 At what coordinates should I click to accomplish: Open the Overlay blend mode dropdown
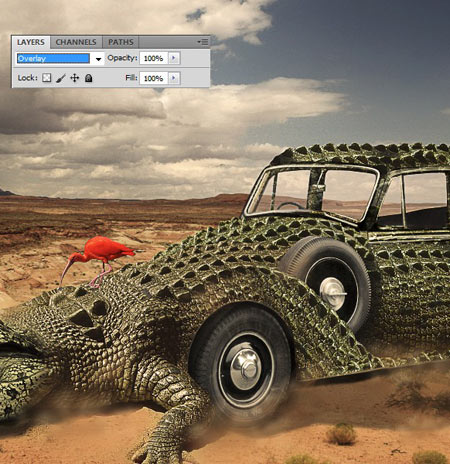[53, 58]
